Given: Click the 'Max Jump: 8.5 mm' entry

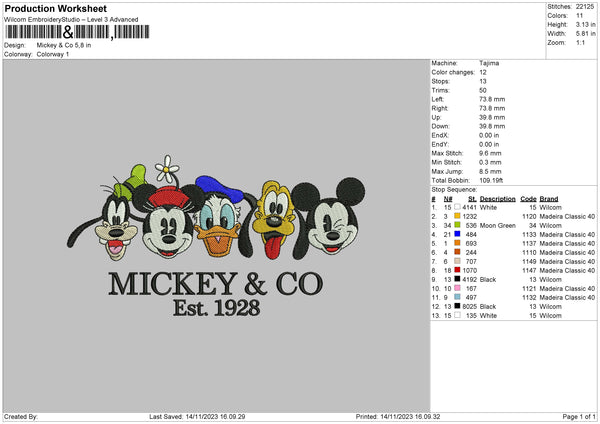Looking at the screenshot, I should point(466,171).
